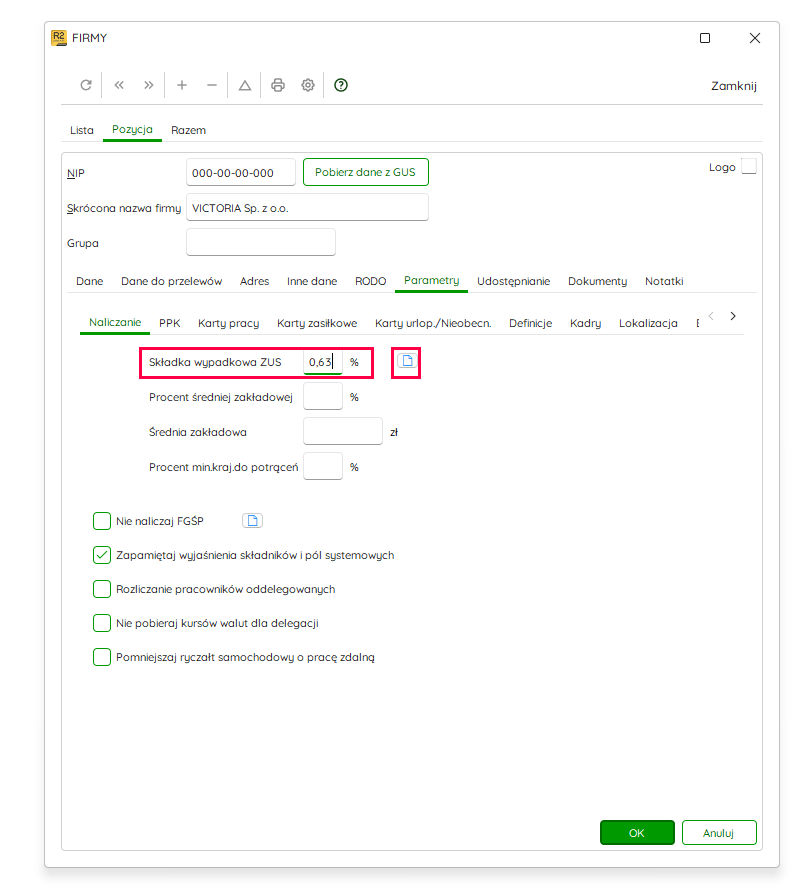Go to previous record with double-left arrows

point(119,85)
